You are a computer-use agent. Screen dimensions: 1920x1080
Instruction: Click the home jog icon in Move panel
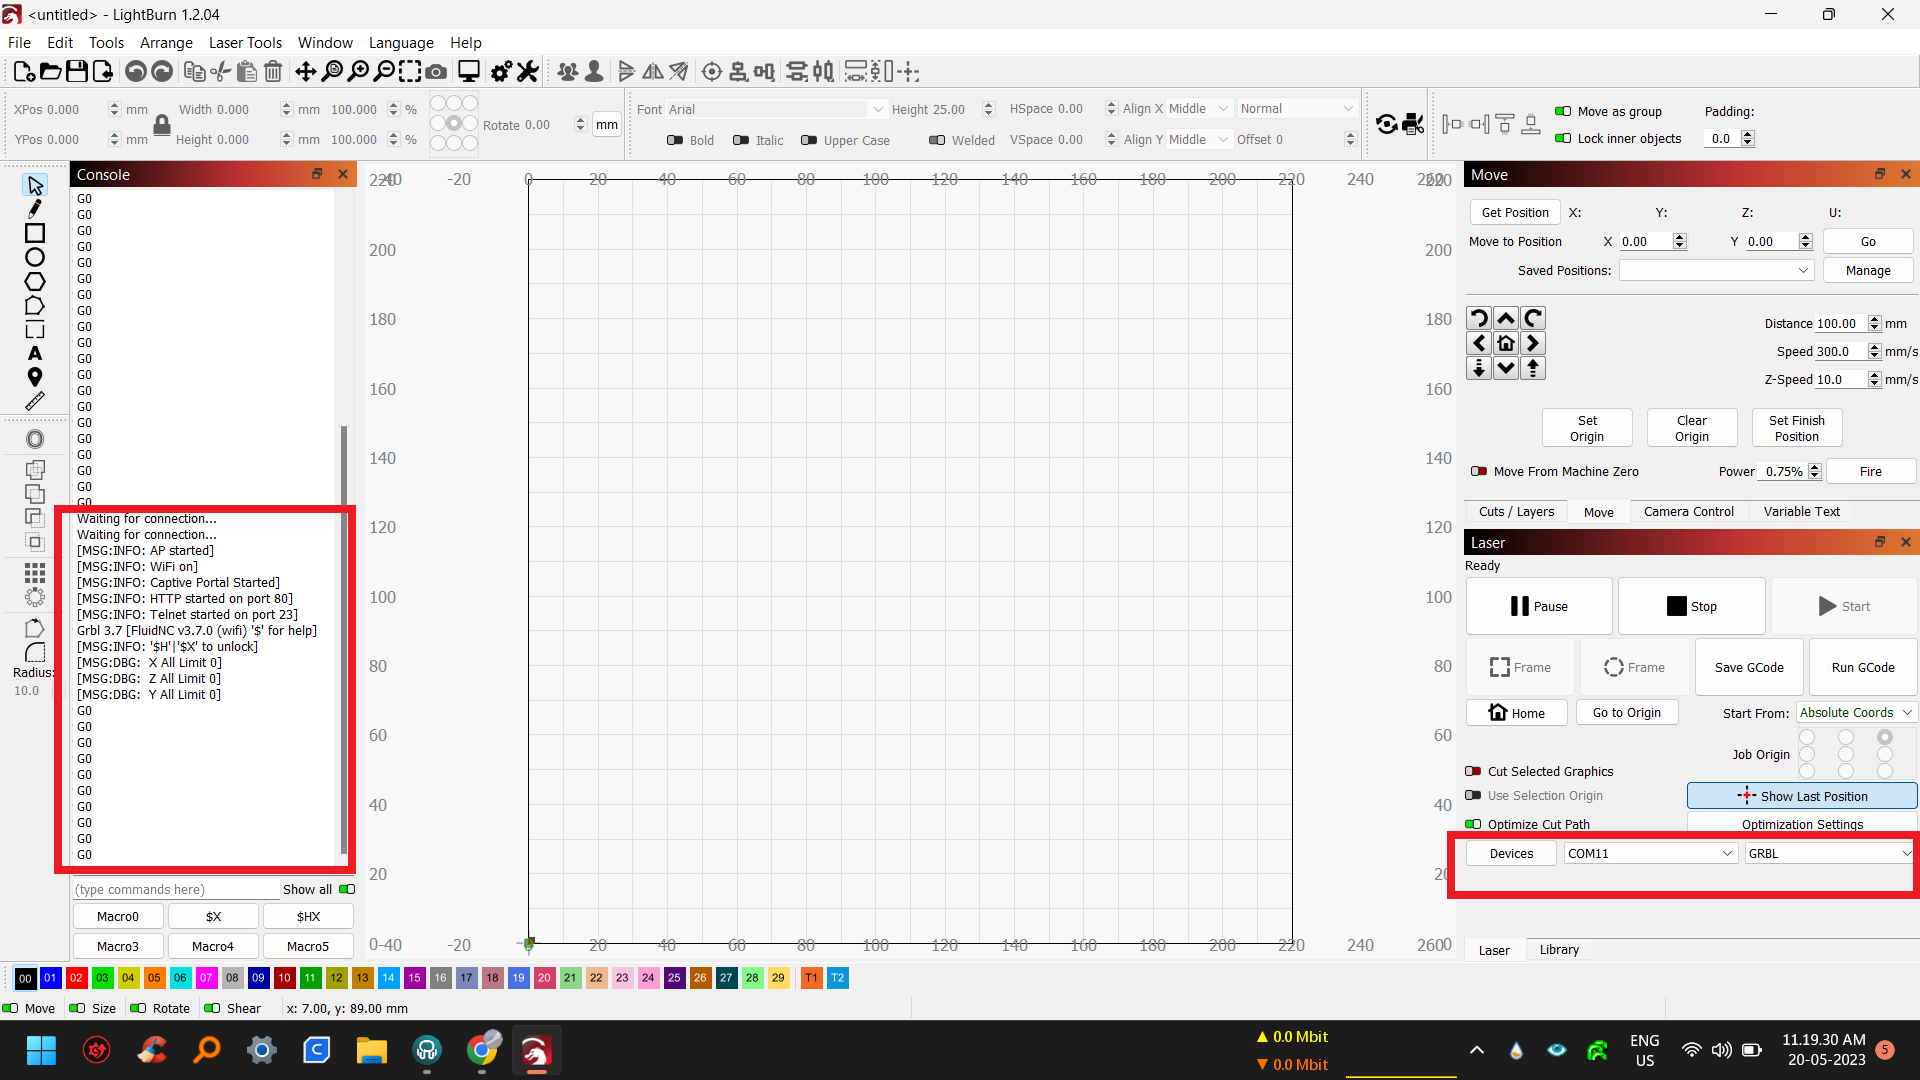1506,343
